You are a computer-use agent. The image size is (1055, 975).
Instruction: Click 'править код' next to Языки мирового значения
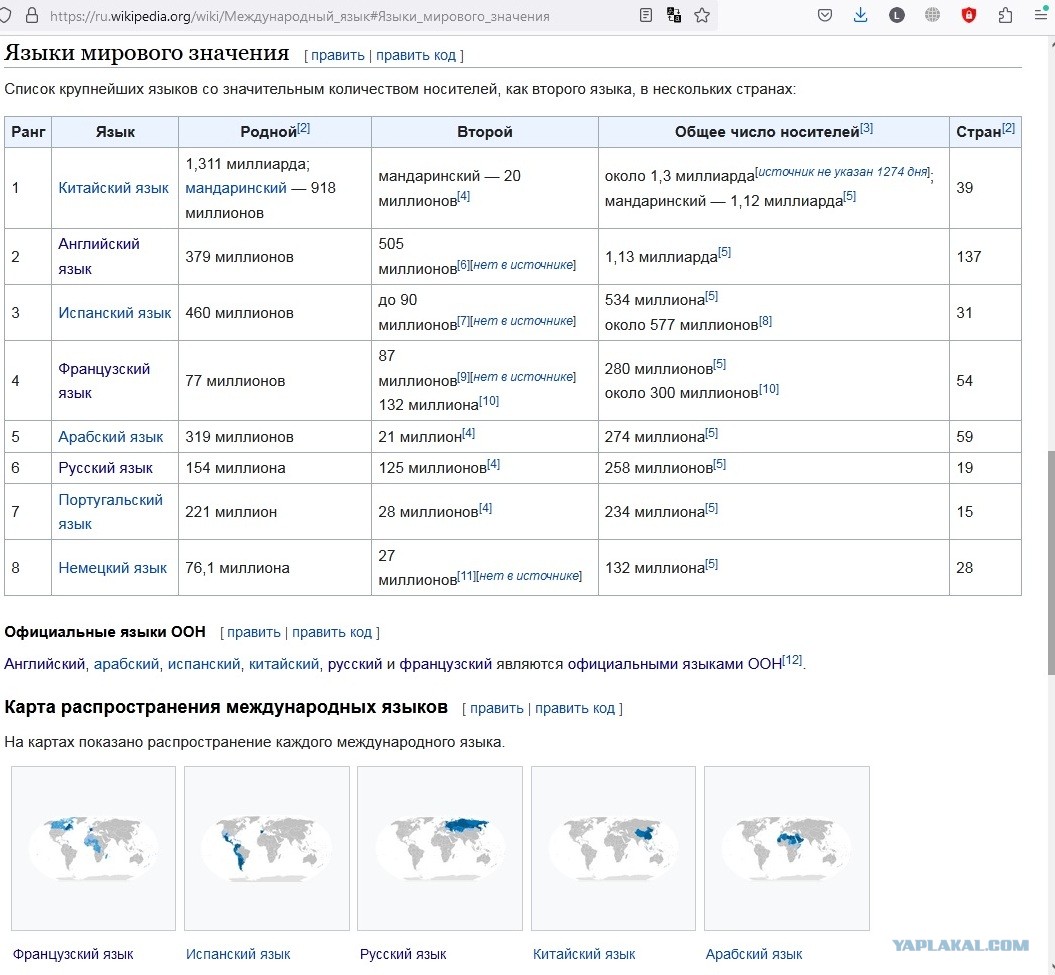[416, 55]
